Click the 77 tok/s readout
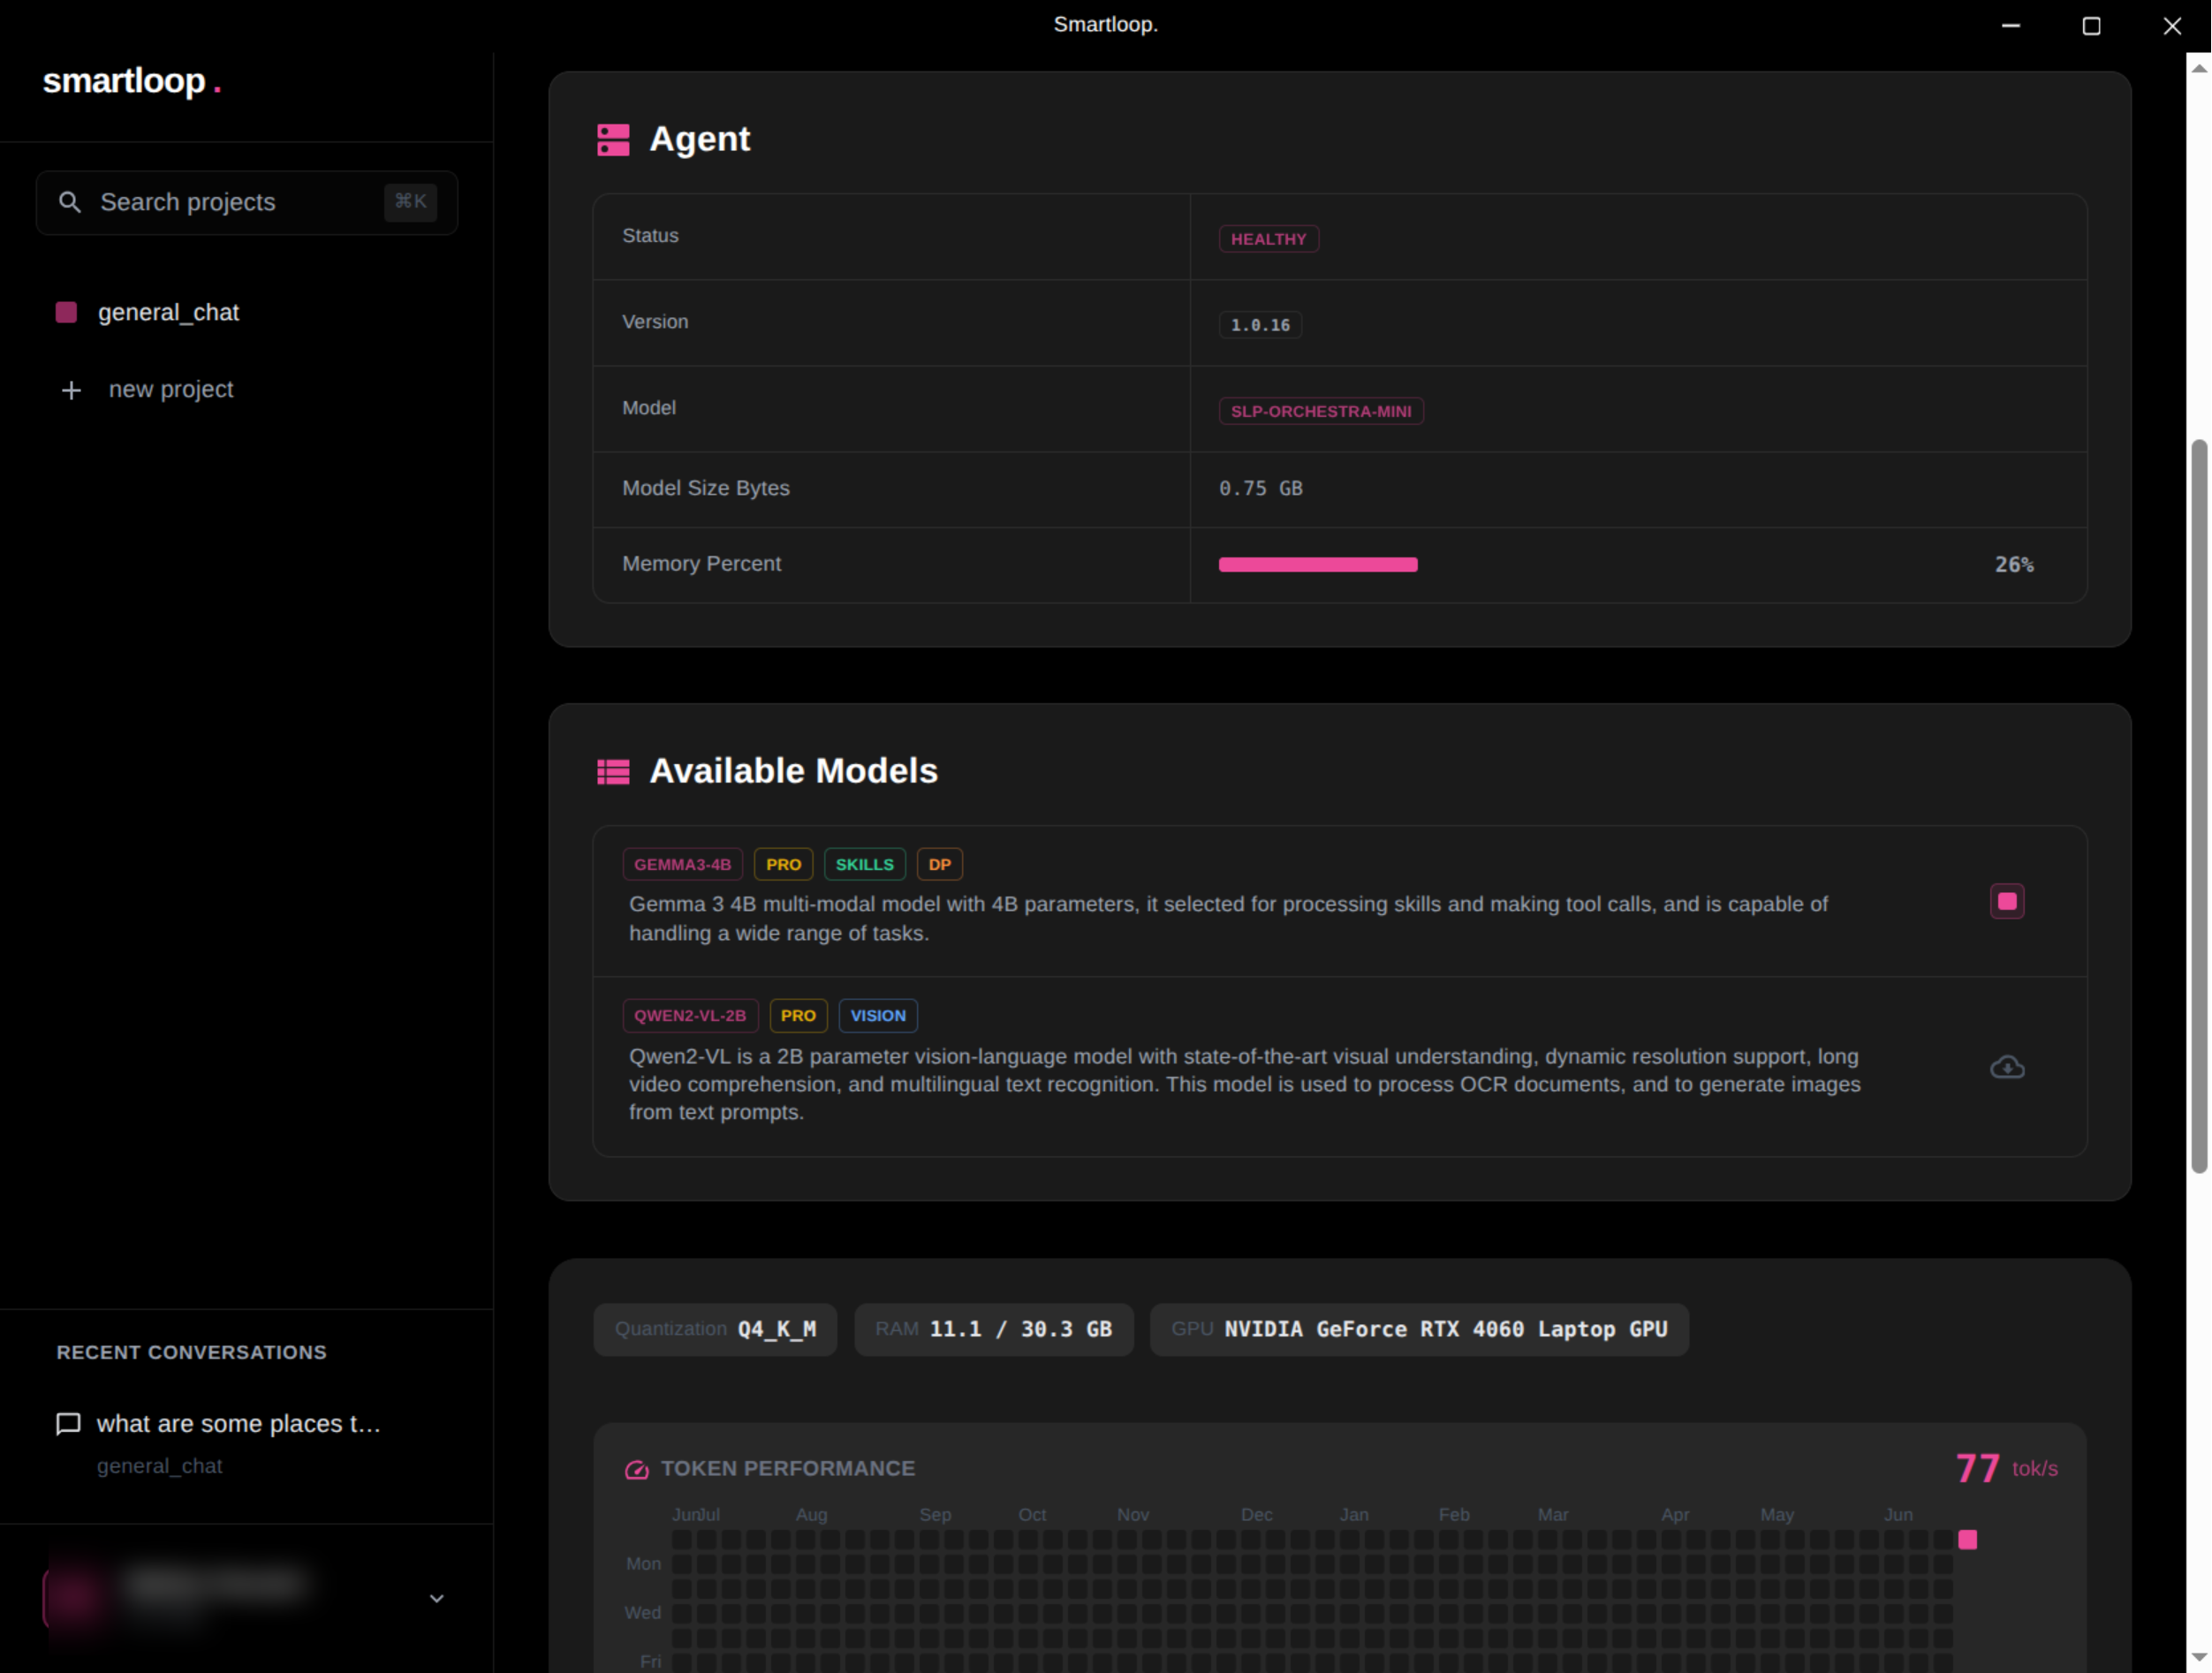 coord(2006,1468)
